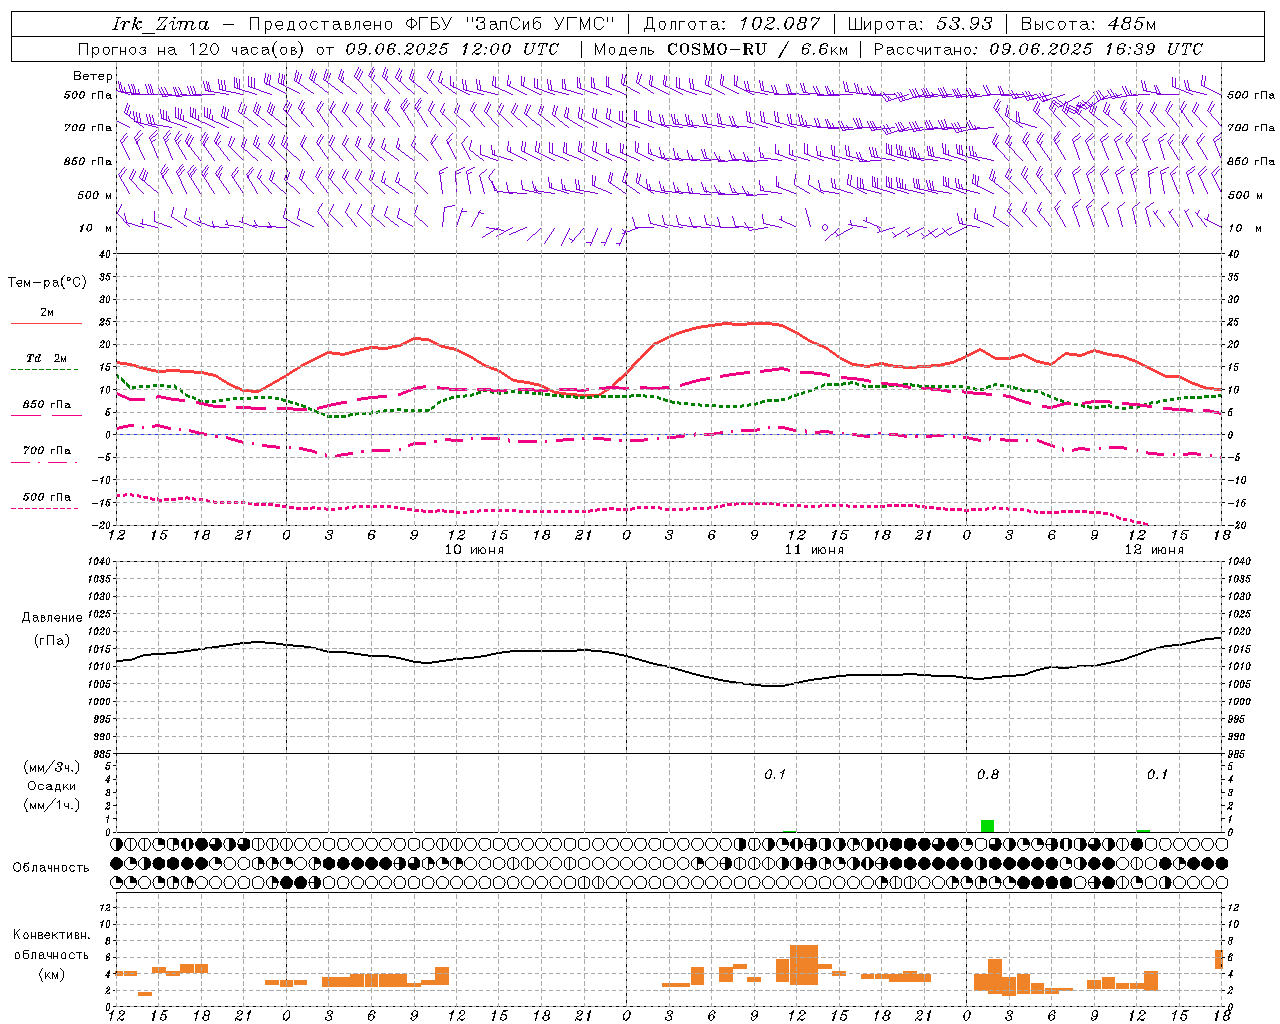
Task: Click the "10 июня" date label
Action: click(x=474, y=550)
